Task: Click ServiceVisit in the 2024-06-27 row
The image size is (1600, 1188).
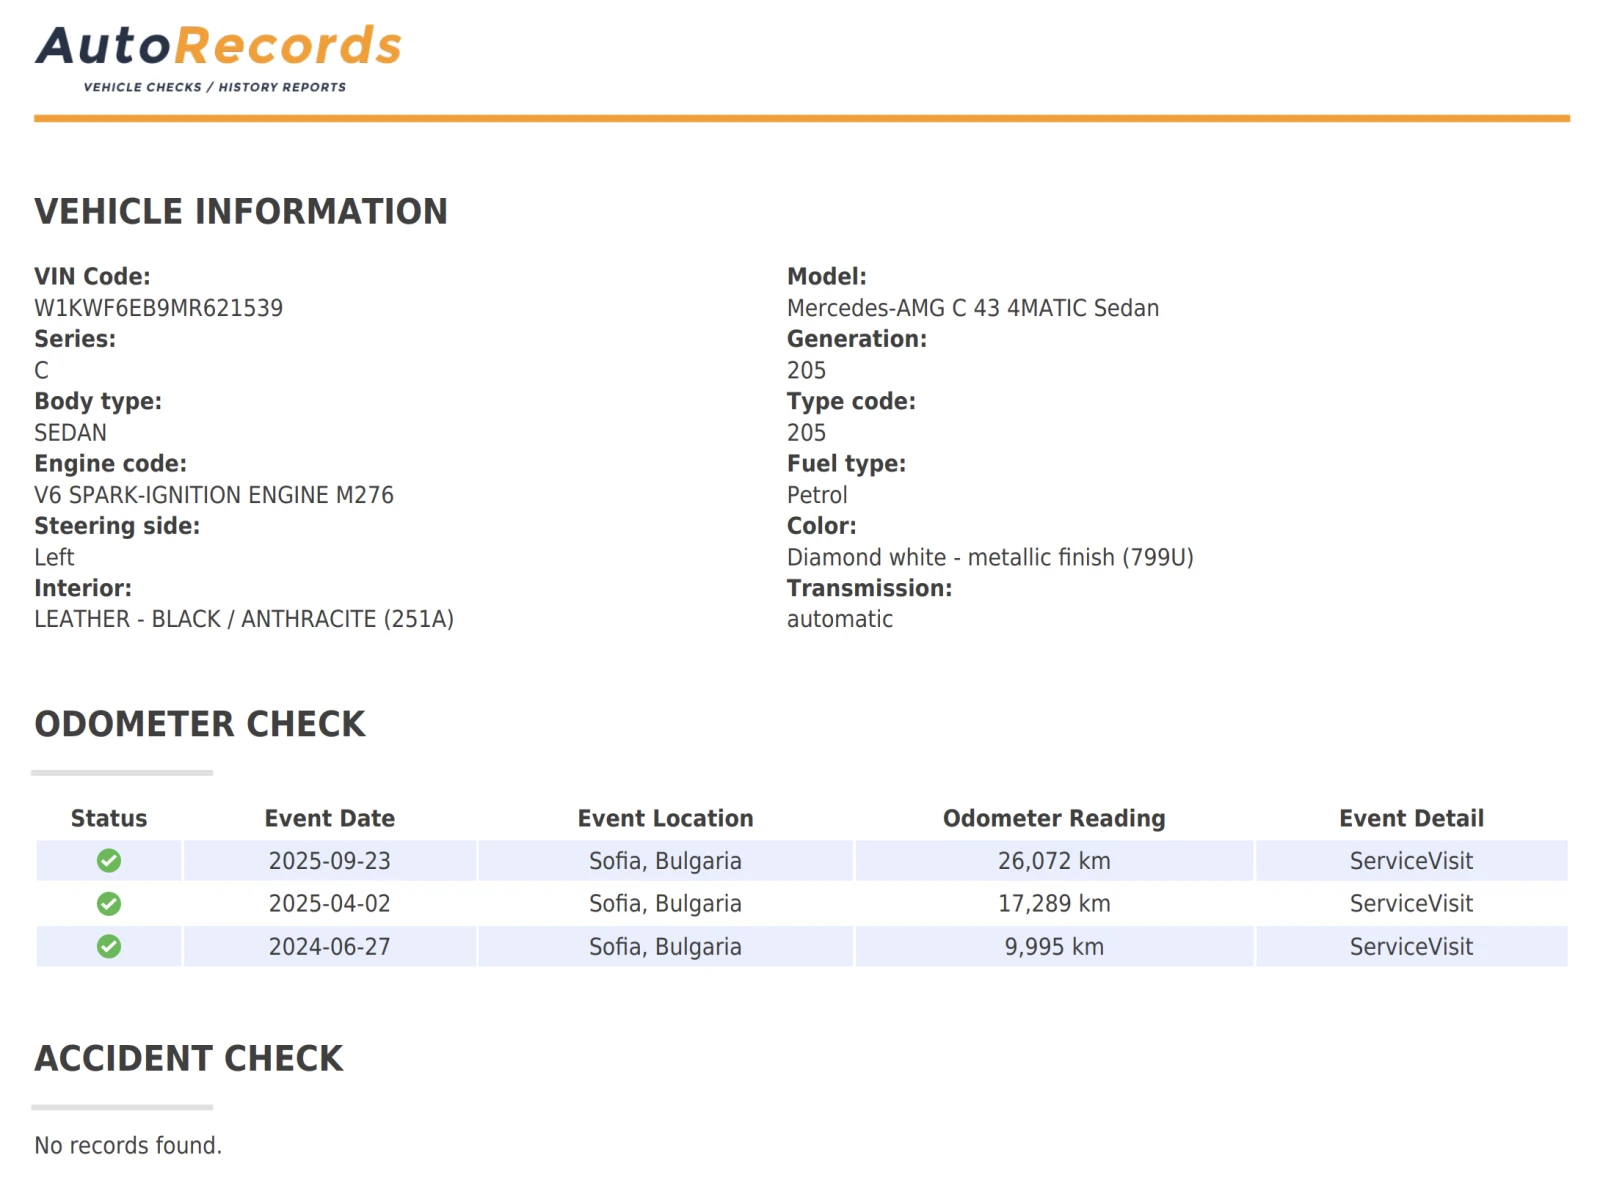Action: [x=1411, y=947]
